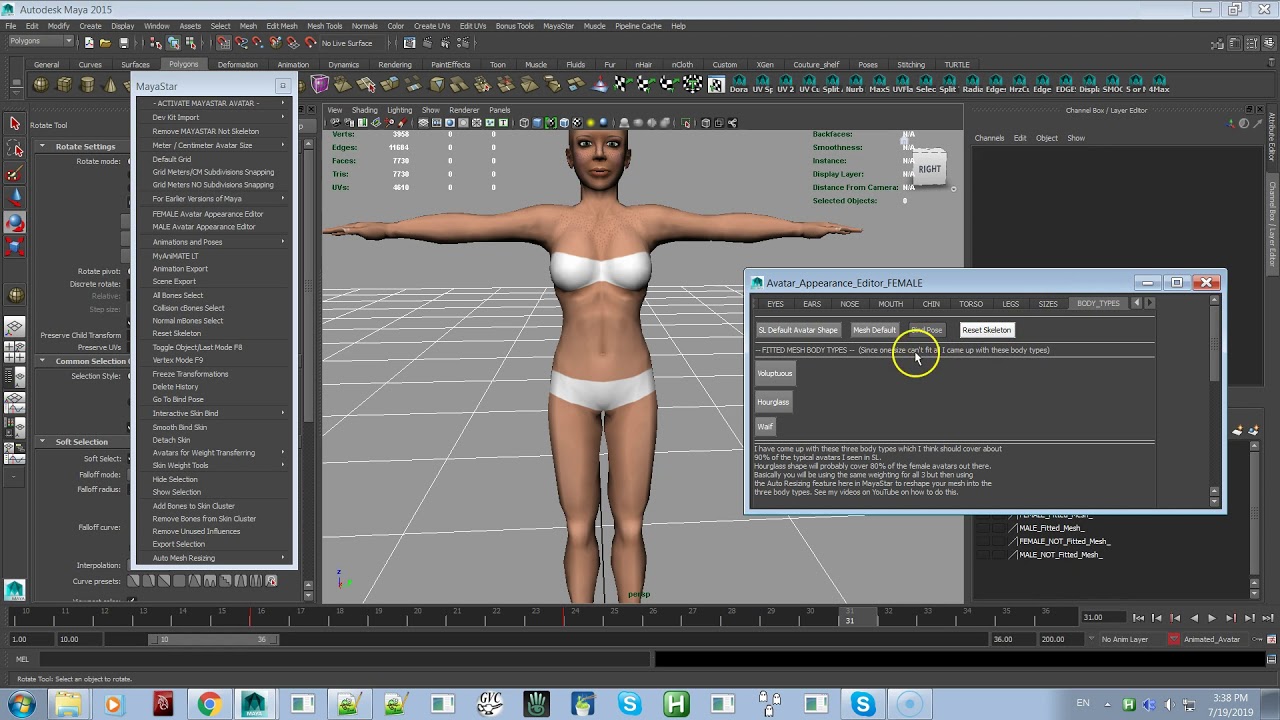Open the SIZES tab in Avatar editor
This screenshot has width=1280, height=720.
[1048, 304]
